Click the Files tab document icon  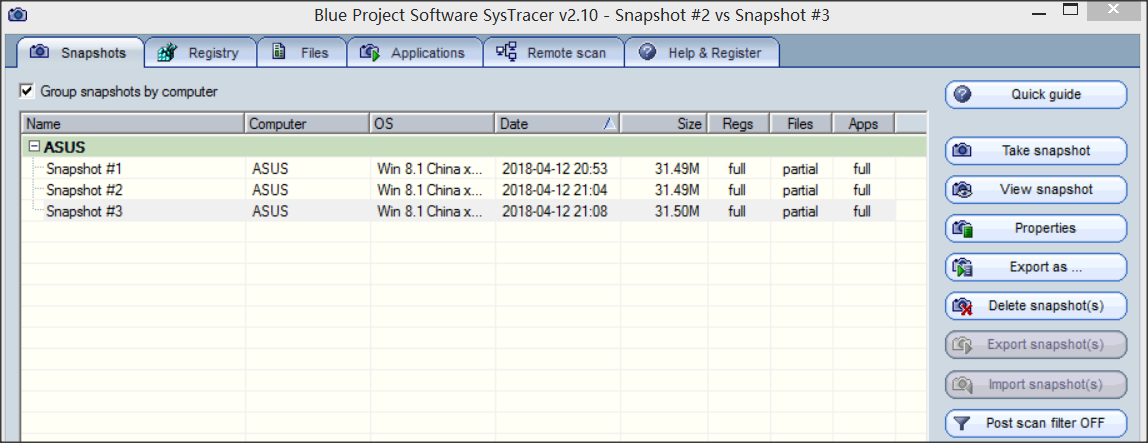pyautogui.click(x=278, y=52)
